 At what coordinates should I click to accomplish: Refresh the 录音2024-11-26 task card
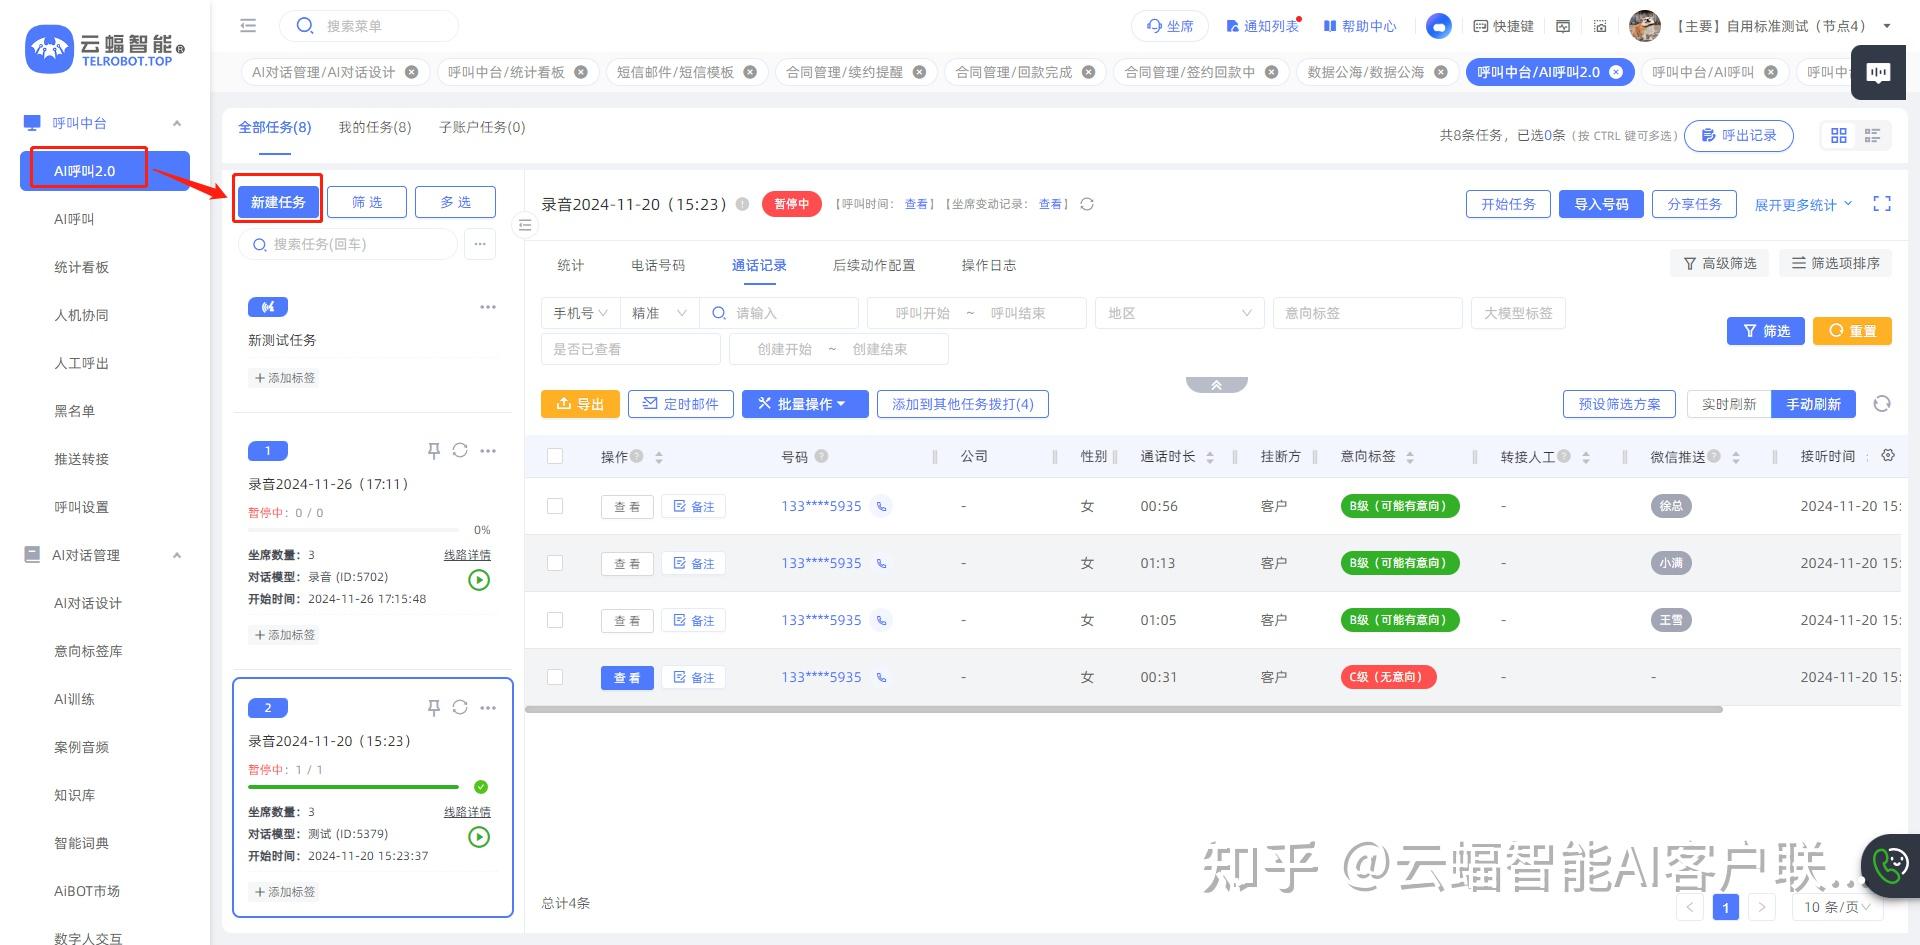click(460, 451)
